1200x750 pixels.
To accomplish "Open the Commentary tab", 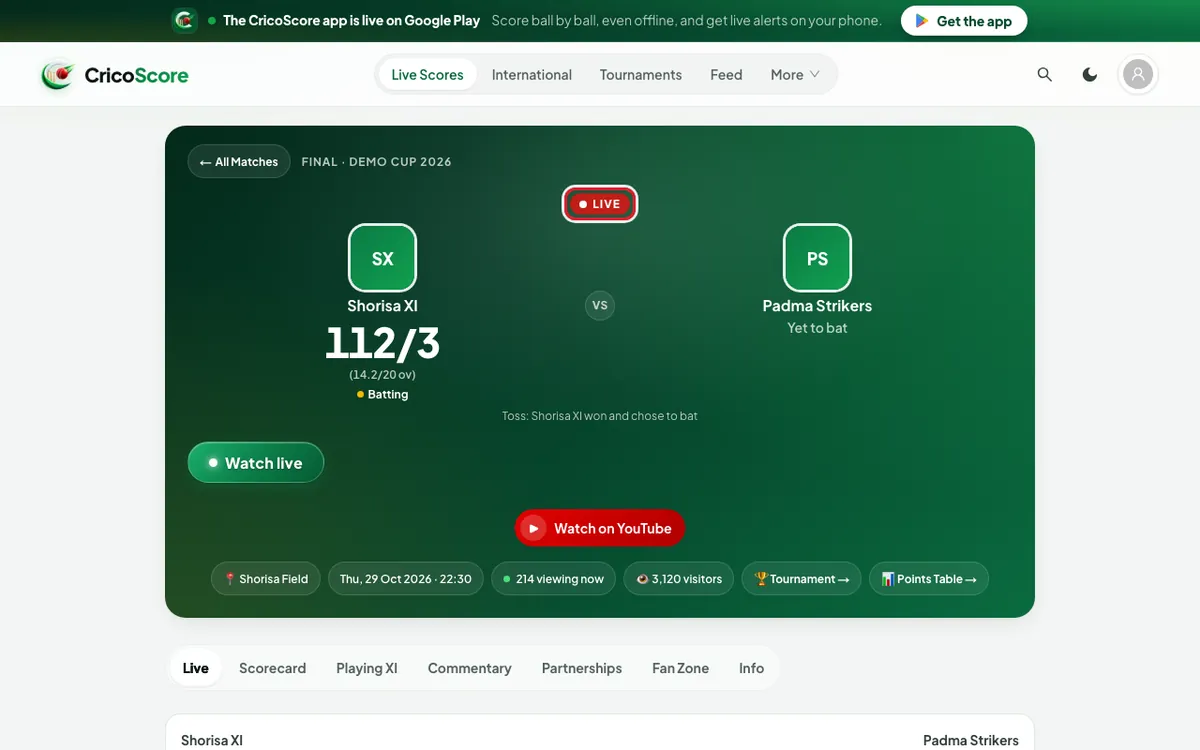I will (x=470, y=668).
